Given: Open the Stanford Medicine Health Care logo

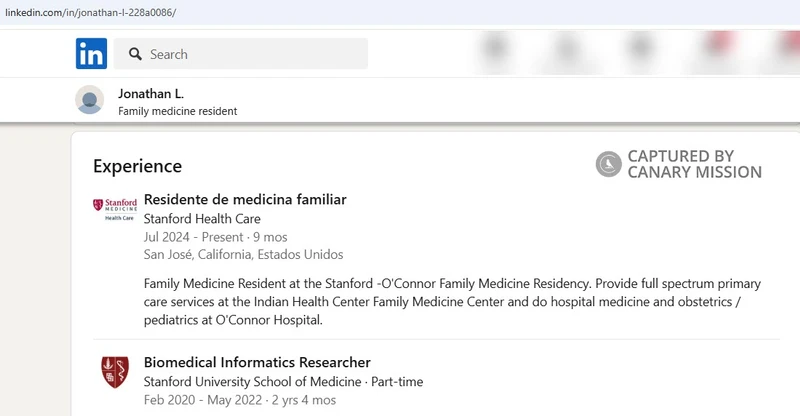Looking at the screenshot, I should tap(115, 209).
